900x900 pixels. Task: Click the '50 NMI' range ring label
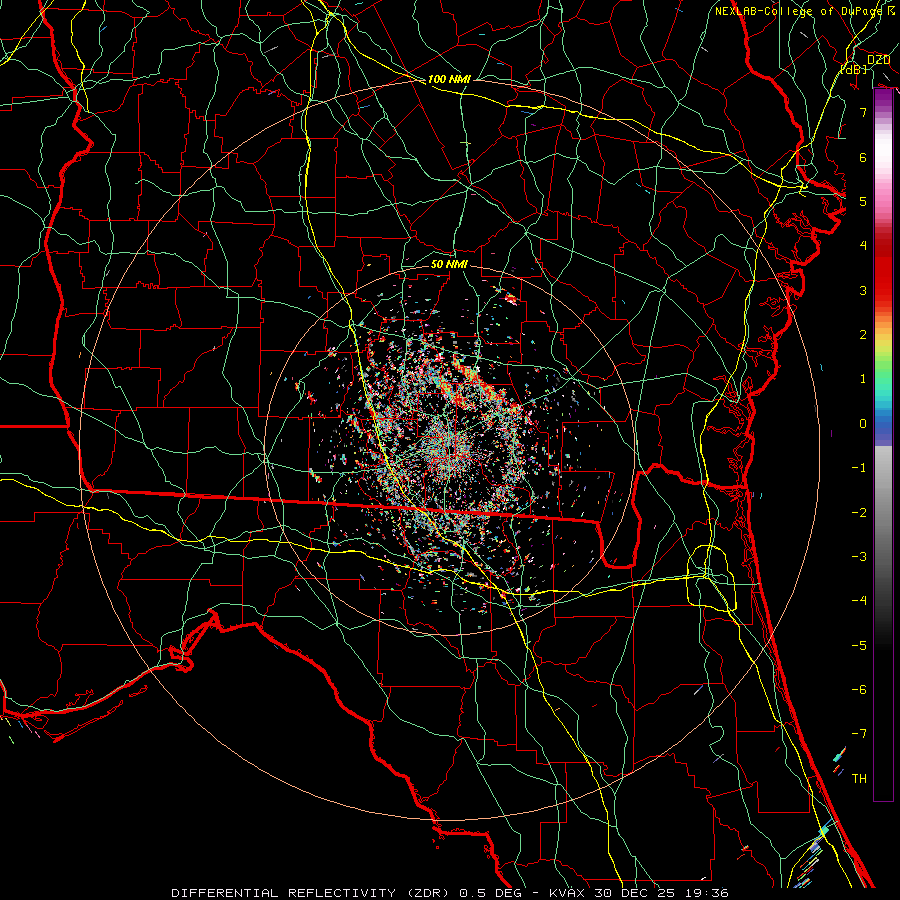pos(449,264)
